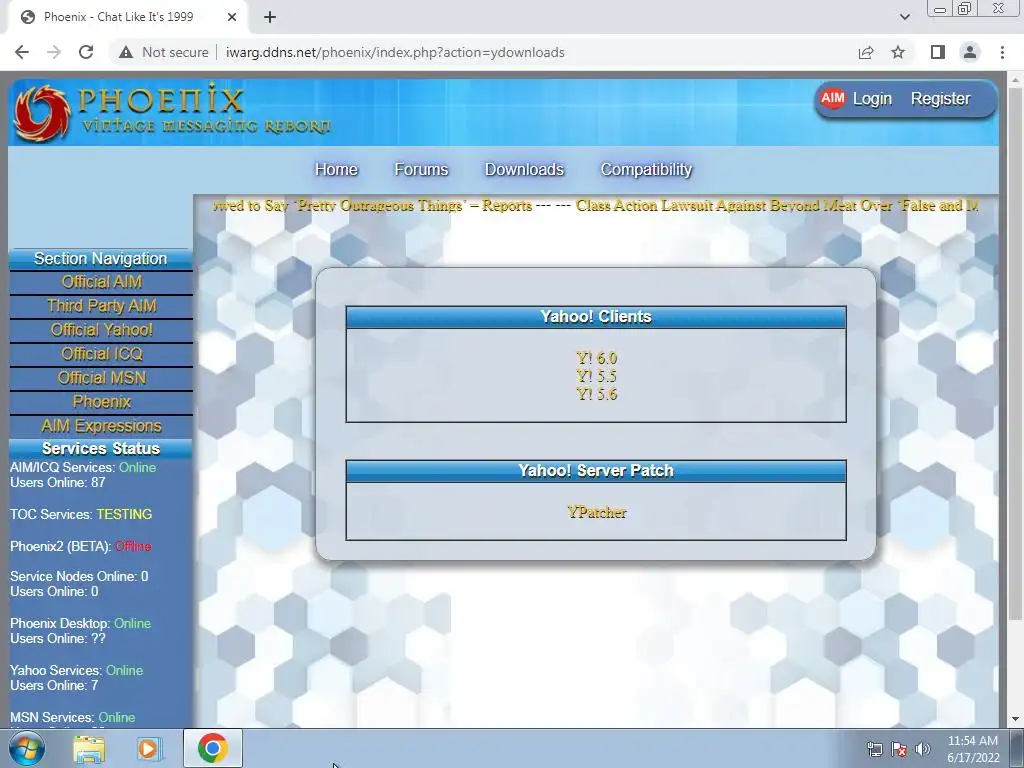1024x768 pixels.
Task: Download the Y! 5.5 client link
Action: [596, 376]
